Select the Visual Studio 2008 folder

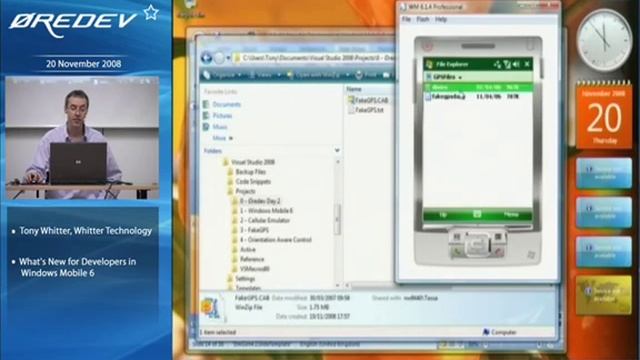[x=249, y=162]
